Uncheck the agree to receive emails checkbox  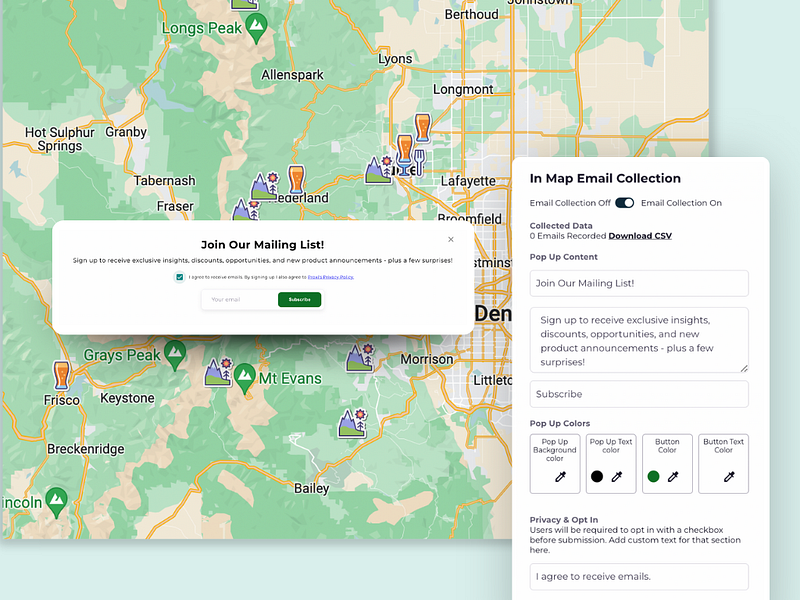[x=180, y=277]
